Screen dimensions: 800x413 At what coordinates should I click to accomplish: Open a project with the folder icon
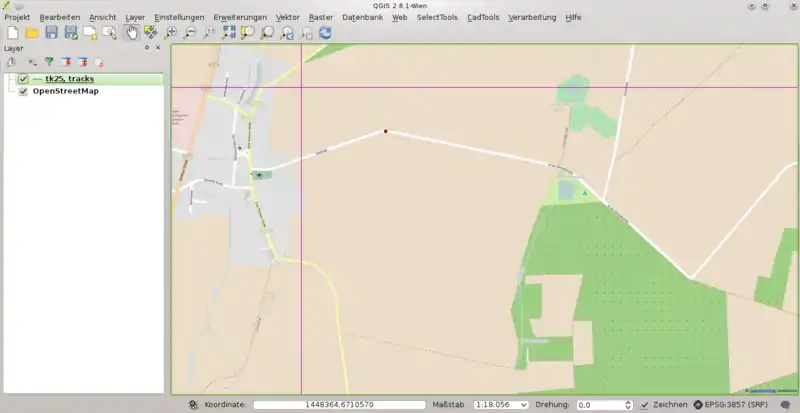tap(32, 33)
